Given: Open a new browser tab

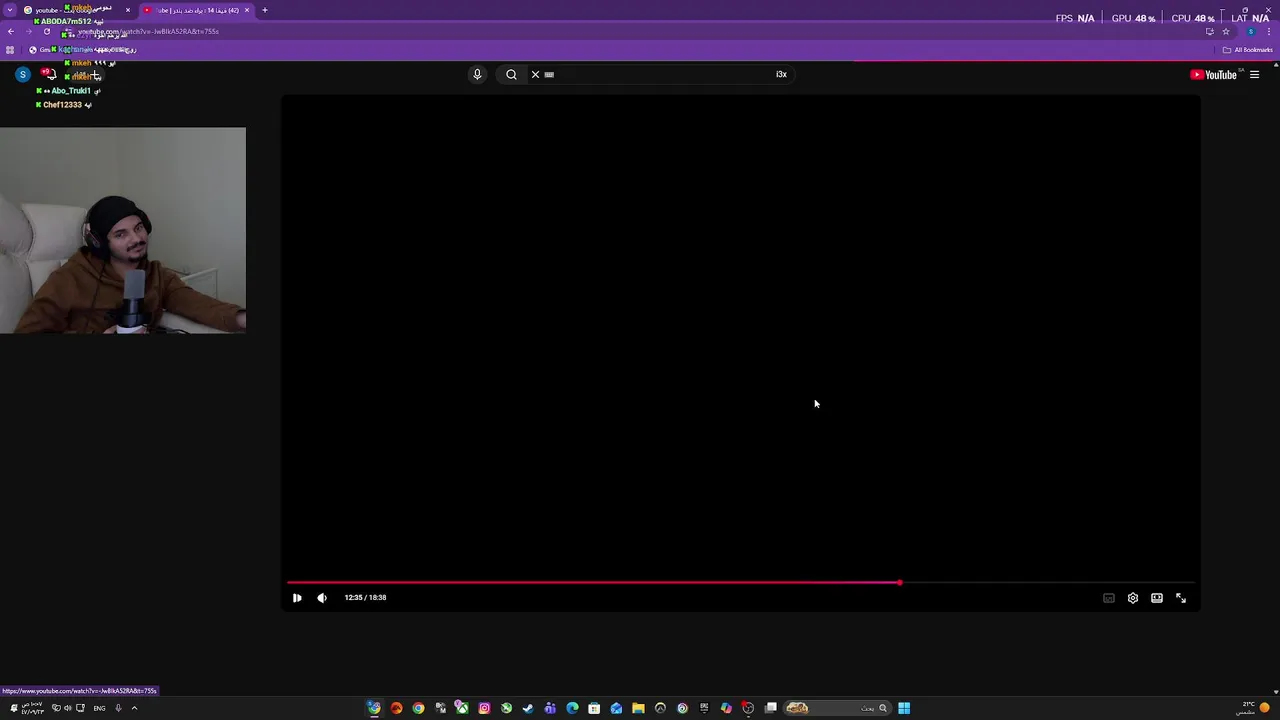Looking at the screenshot, I should click(265, 10).
